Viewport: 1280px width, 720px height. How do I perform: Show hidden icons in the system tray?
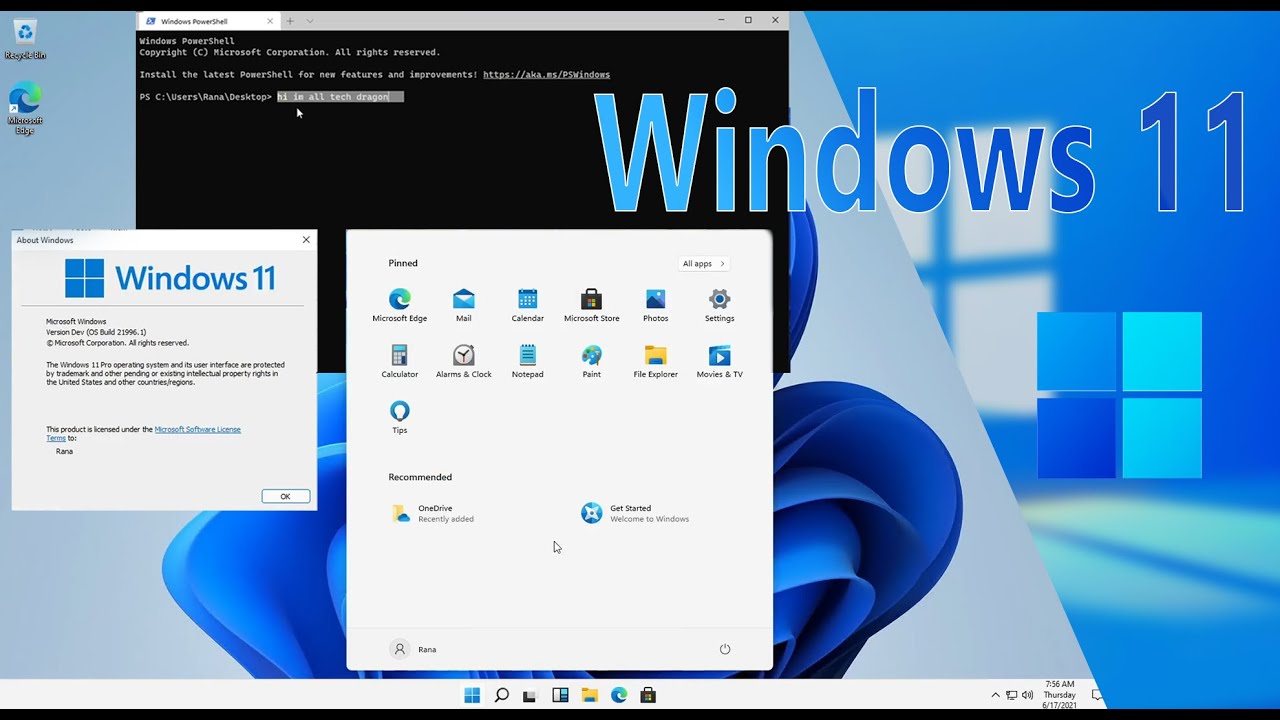click(x=995, y=695)
